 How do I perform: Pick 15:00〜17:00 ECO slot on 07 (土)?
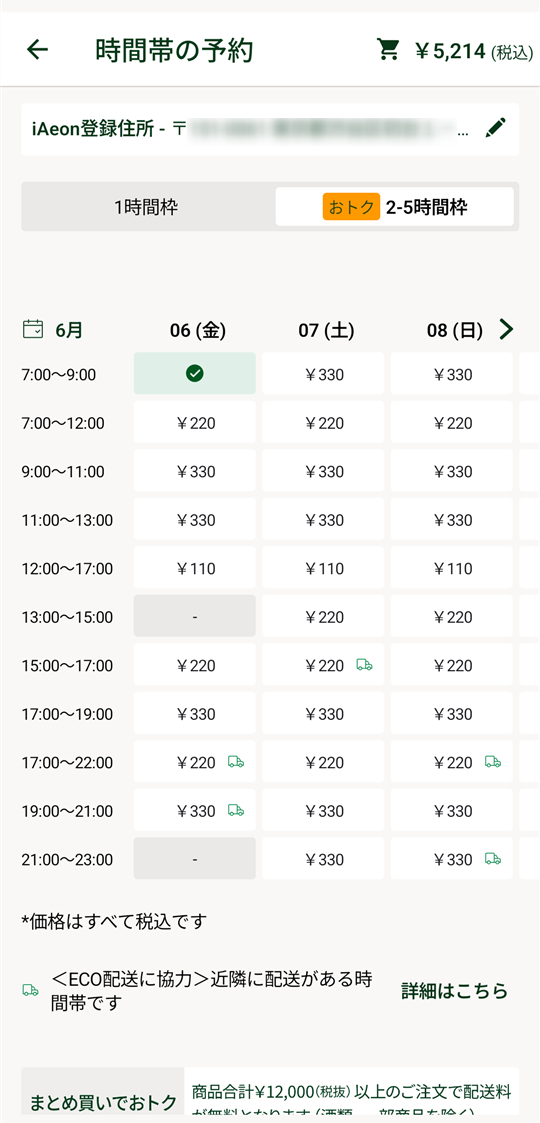323,665
